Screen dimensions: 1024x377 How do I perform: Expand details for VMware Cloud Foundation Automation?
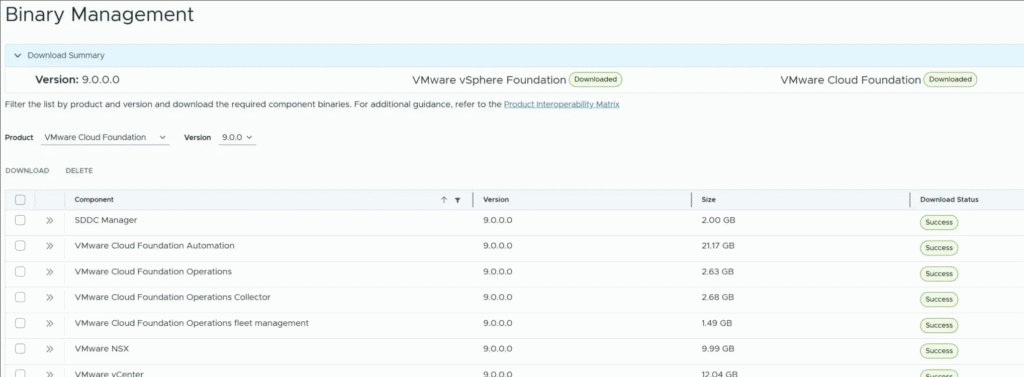pos(50,246)
